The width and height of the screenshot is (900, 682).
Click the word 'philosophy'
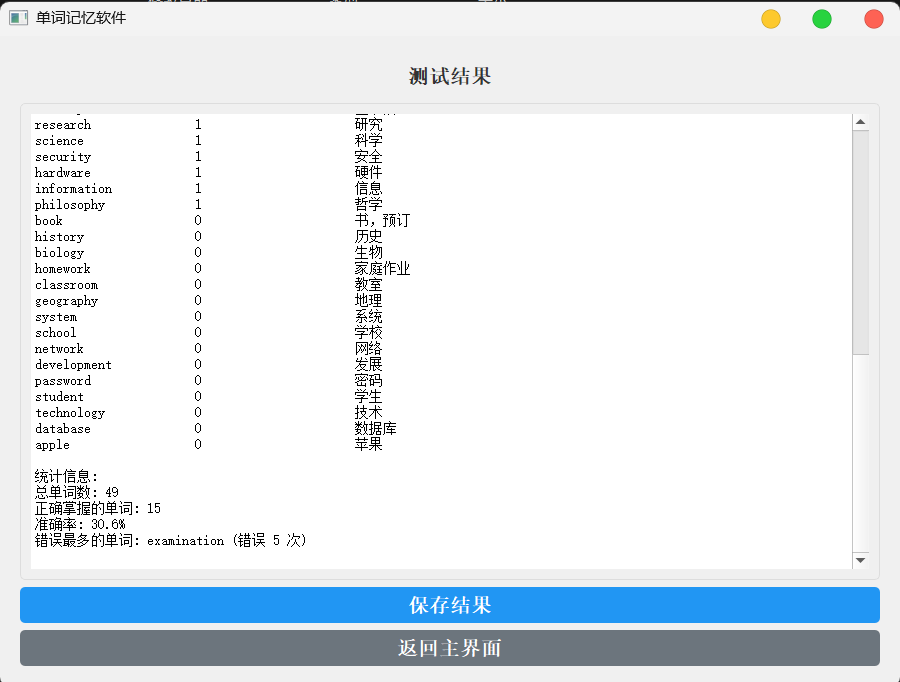click(69, 205)
